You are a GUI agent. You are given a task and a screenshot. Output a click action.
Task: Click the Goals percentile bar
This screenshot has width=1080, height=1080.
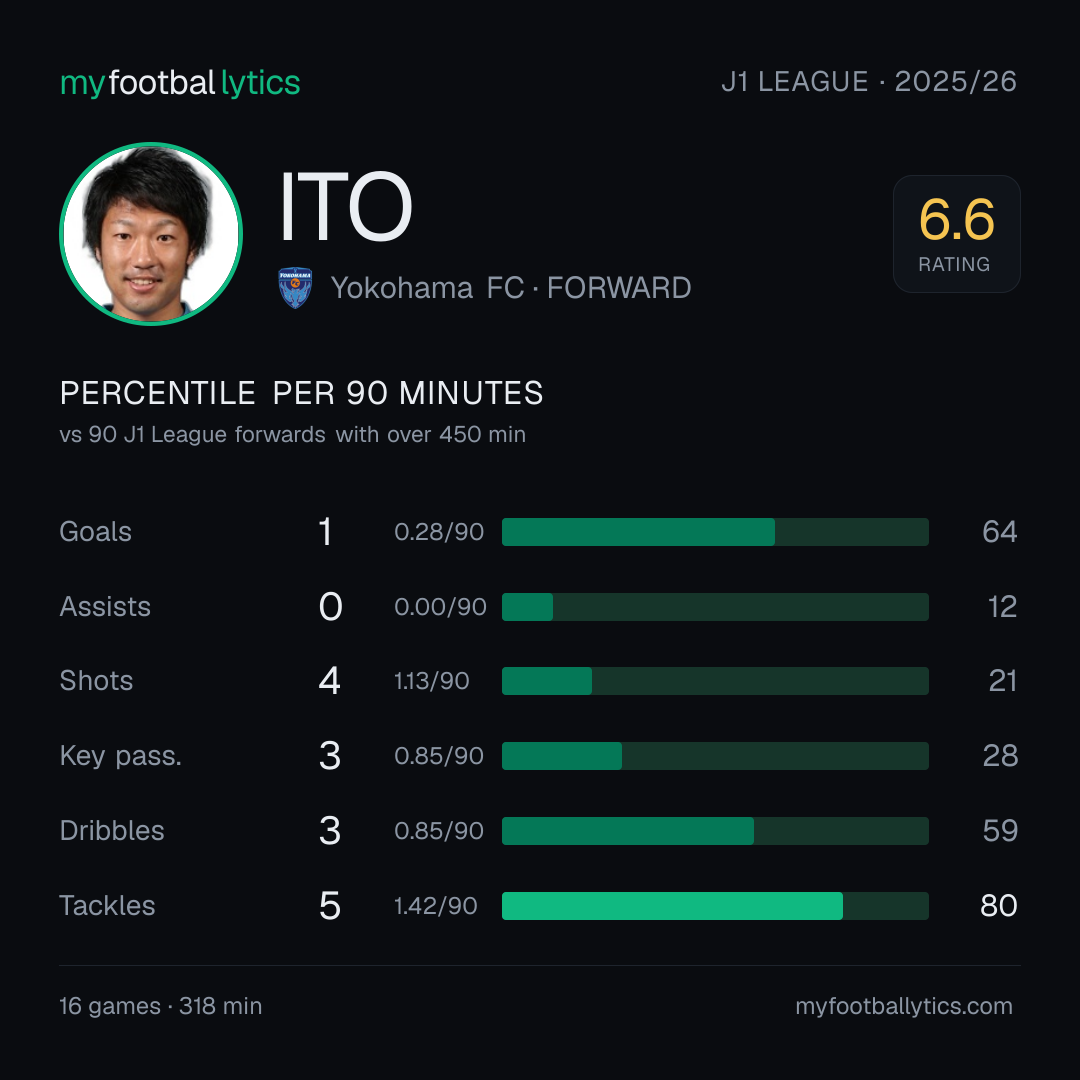click(715, 532)
